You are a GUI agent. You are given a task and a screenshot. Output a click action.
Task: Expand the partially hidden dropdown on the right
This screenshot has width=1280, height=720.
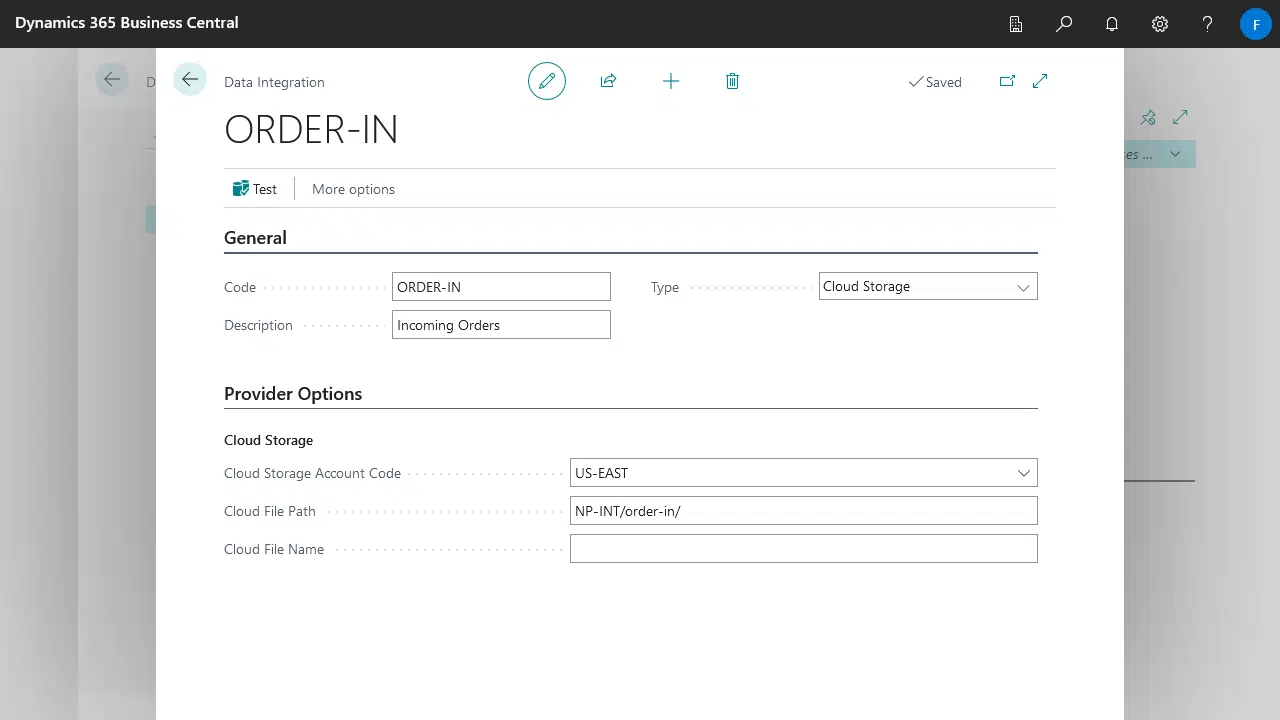(1174, 153)
